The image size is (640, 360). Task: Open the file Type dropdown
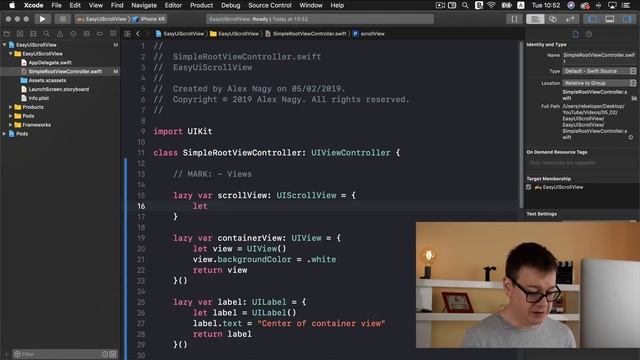(599, 71)
